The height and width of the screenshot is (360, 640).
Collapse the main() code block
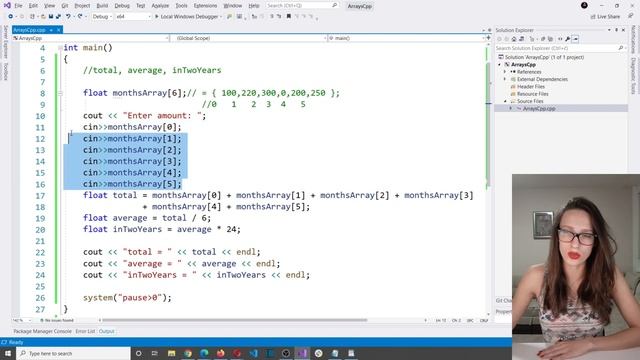coord(60,48)
